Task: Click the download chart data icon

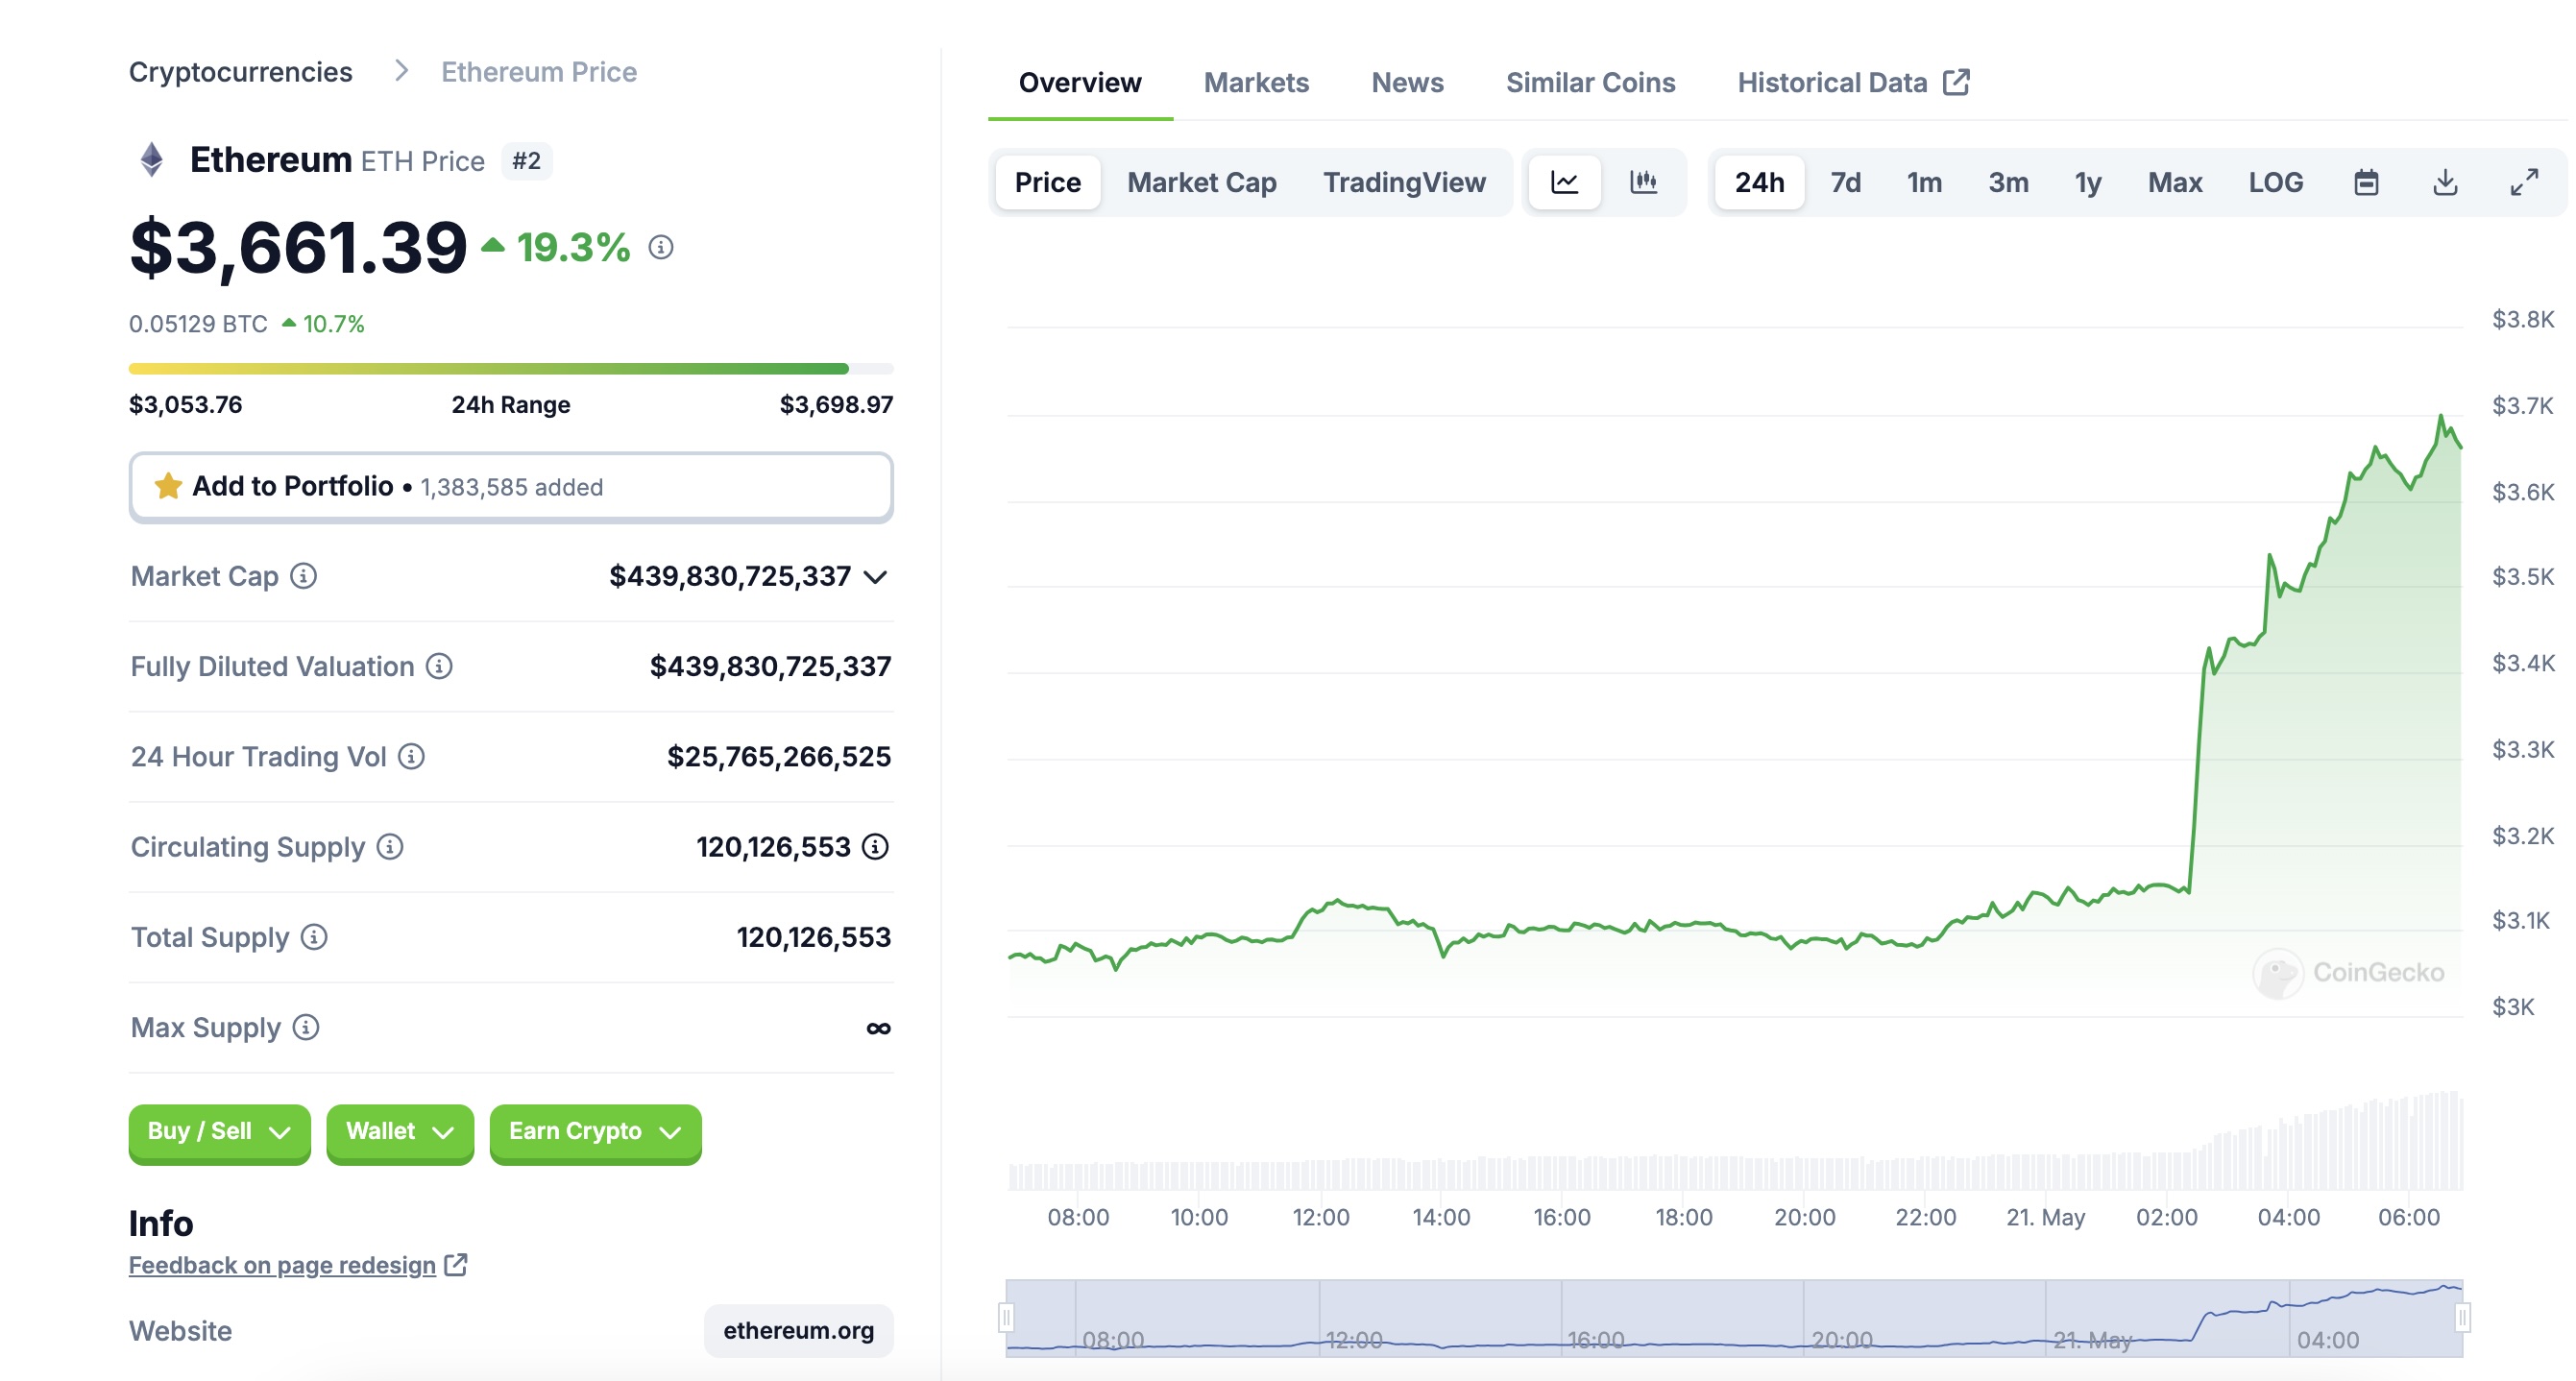Action: pos(2445,182)
